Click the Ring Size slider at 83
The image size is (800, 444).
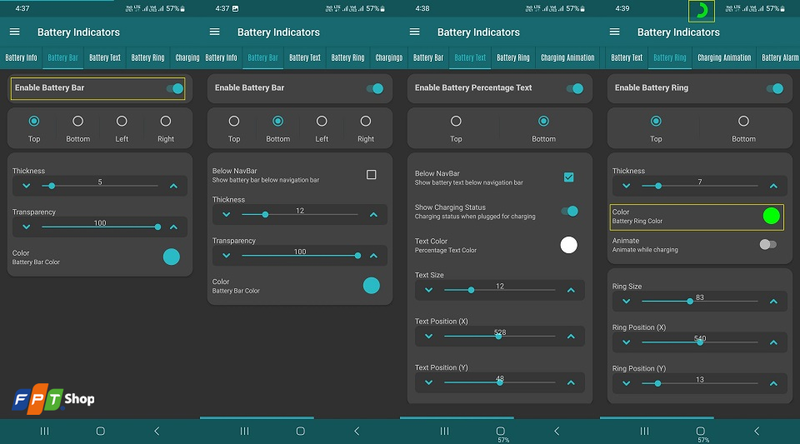point(699,301)
